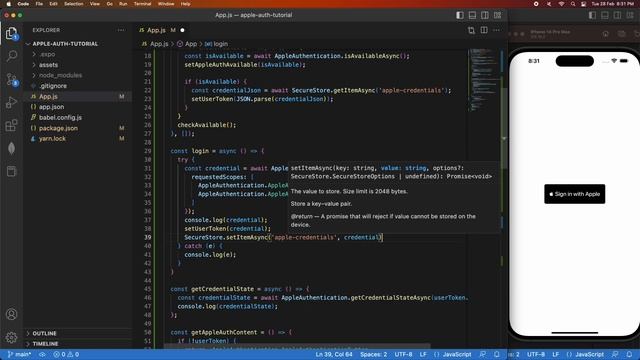Open the yarn.lock file
The image size is (640, 360).
pos(52,139)
